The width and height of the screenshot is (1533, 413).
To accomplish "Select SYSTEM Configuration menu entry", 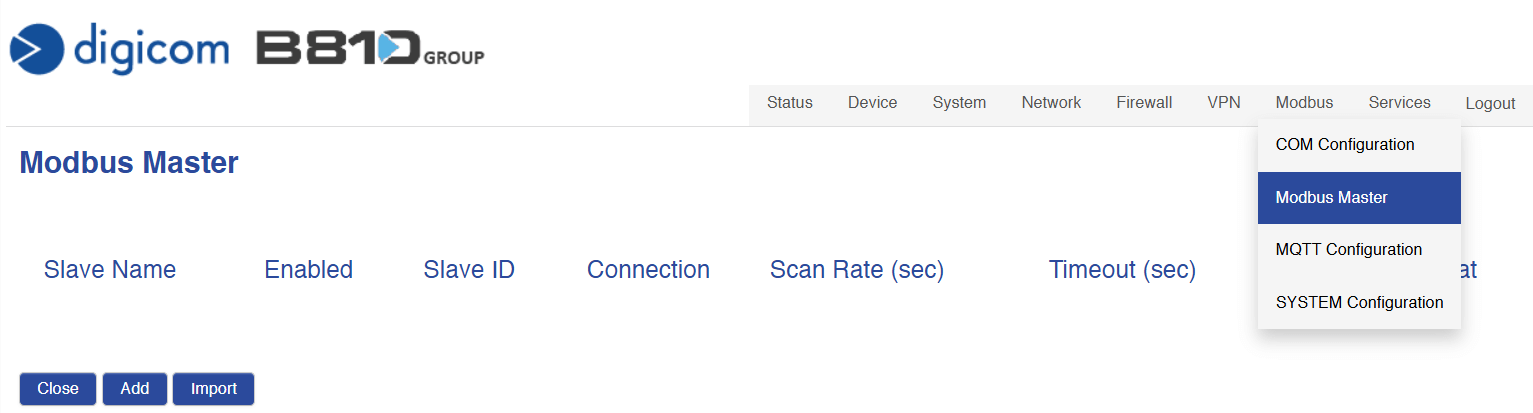I will [x=1359, y=302].
